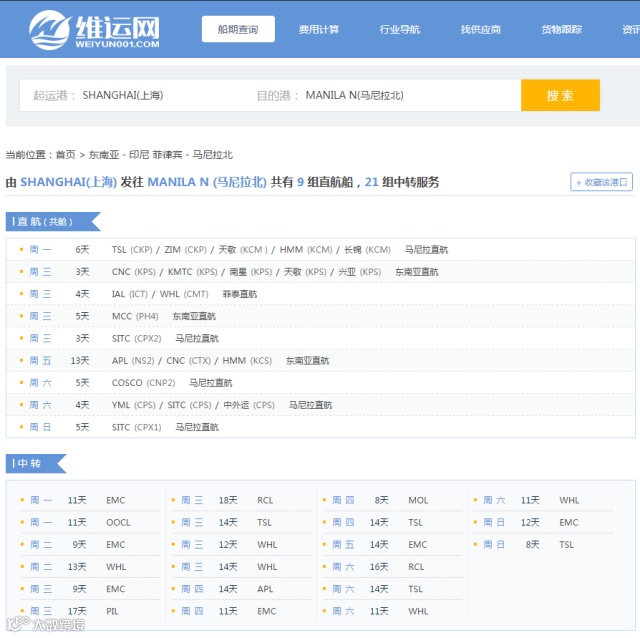Click the 菲律宾 breadcrumb link

[x=167, y=155]
